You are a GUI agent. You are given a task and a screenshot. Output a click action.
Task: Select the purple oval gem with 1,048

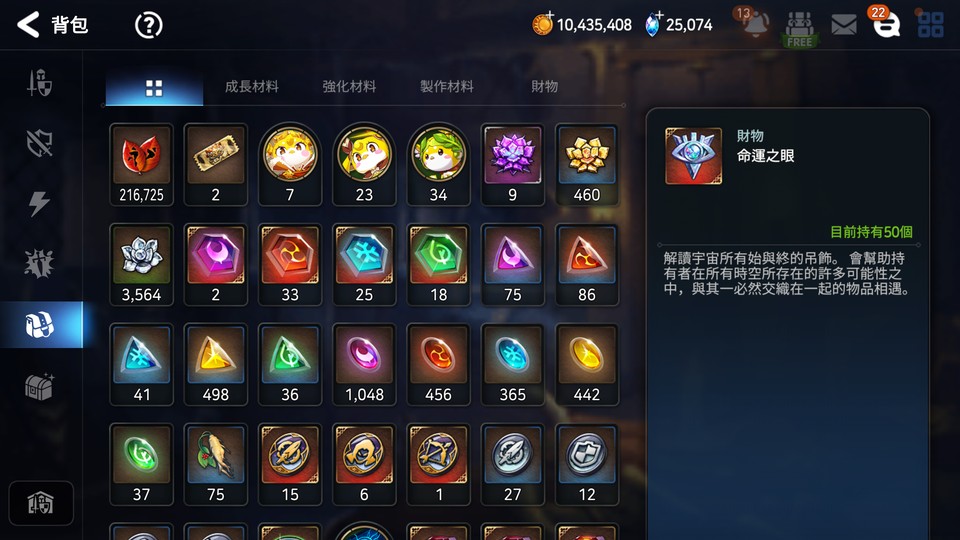click(364, 365)
